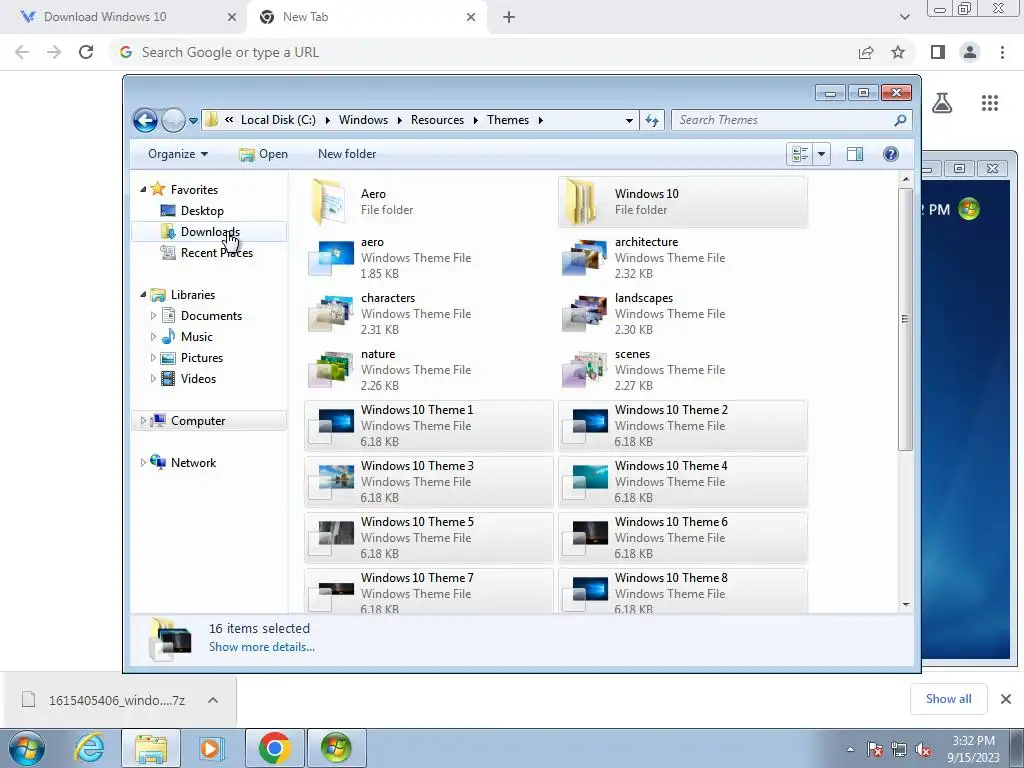This screenshot has height=768, width=1024.
Task: Refresh the Themes folder view
Action: click(x=652, y=120)
